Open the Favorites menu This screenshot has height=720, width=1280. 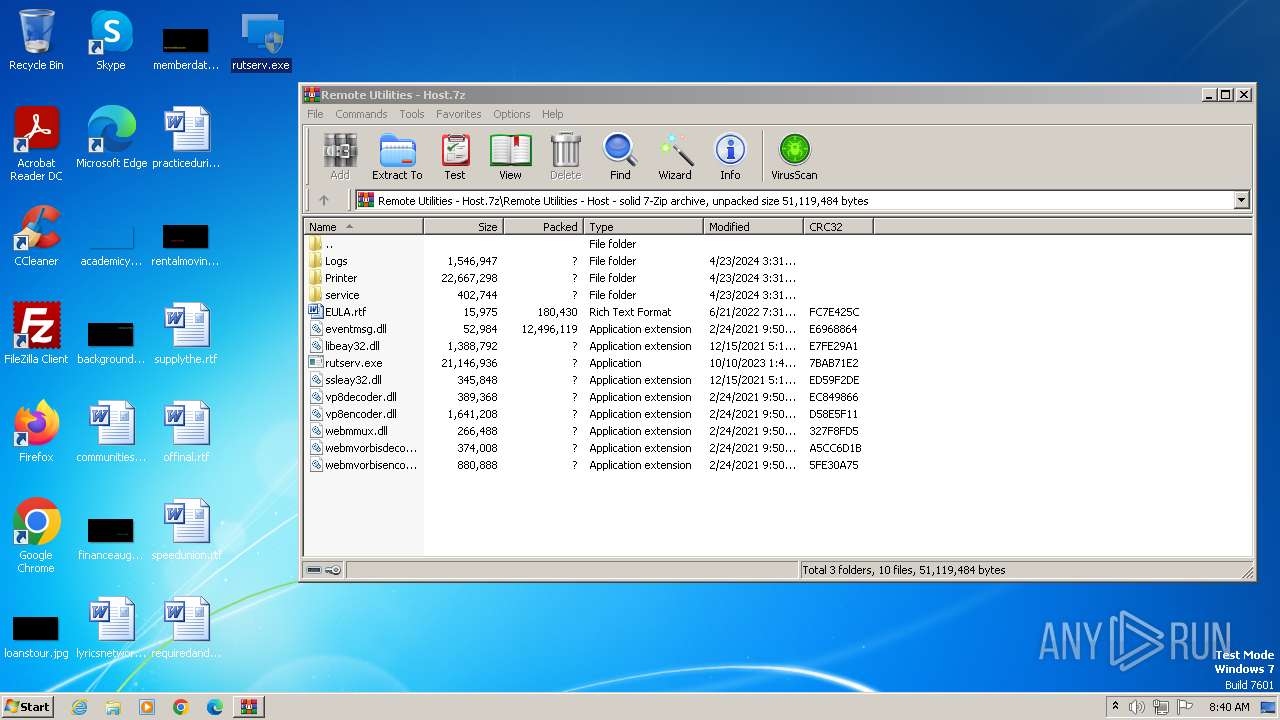click(459, 114)
